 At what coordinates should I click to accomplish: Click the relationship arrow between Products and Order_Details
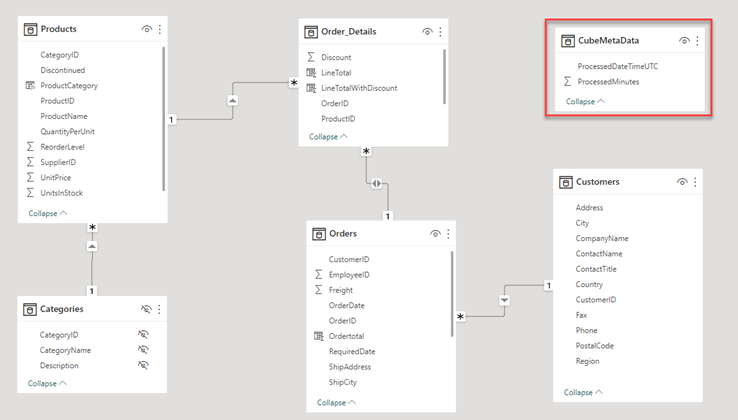pos(232,100)
